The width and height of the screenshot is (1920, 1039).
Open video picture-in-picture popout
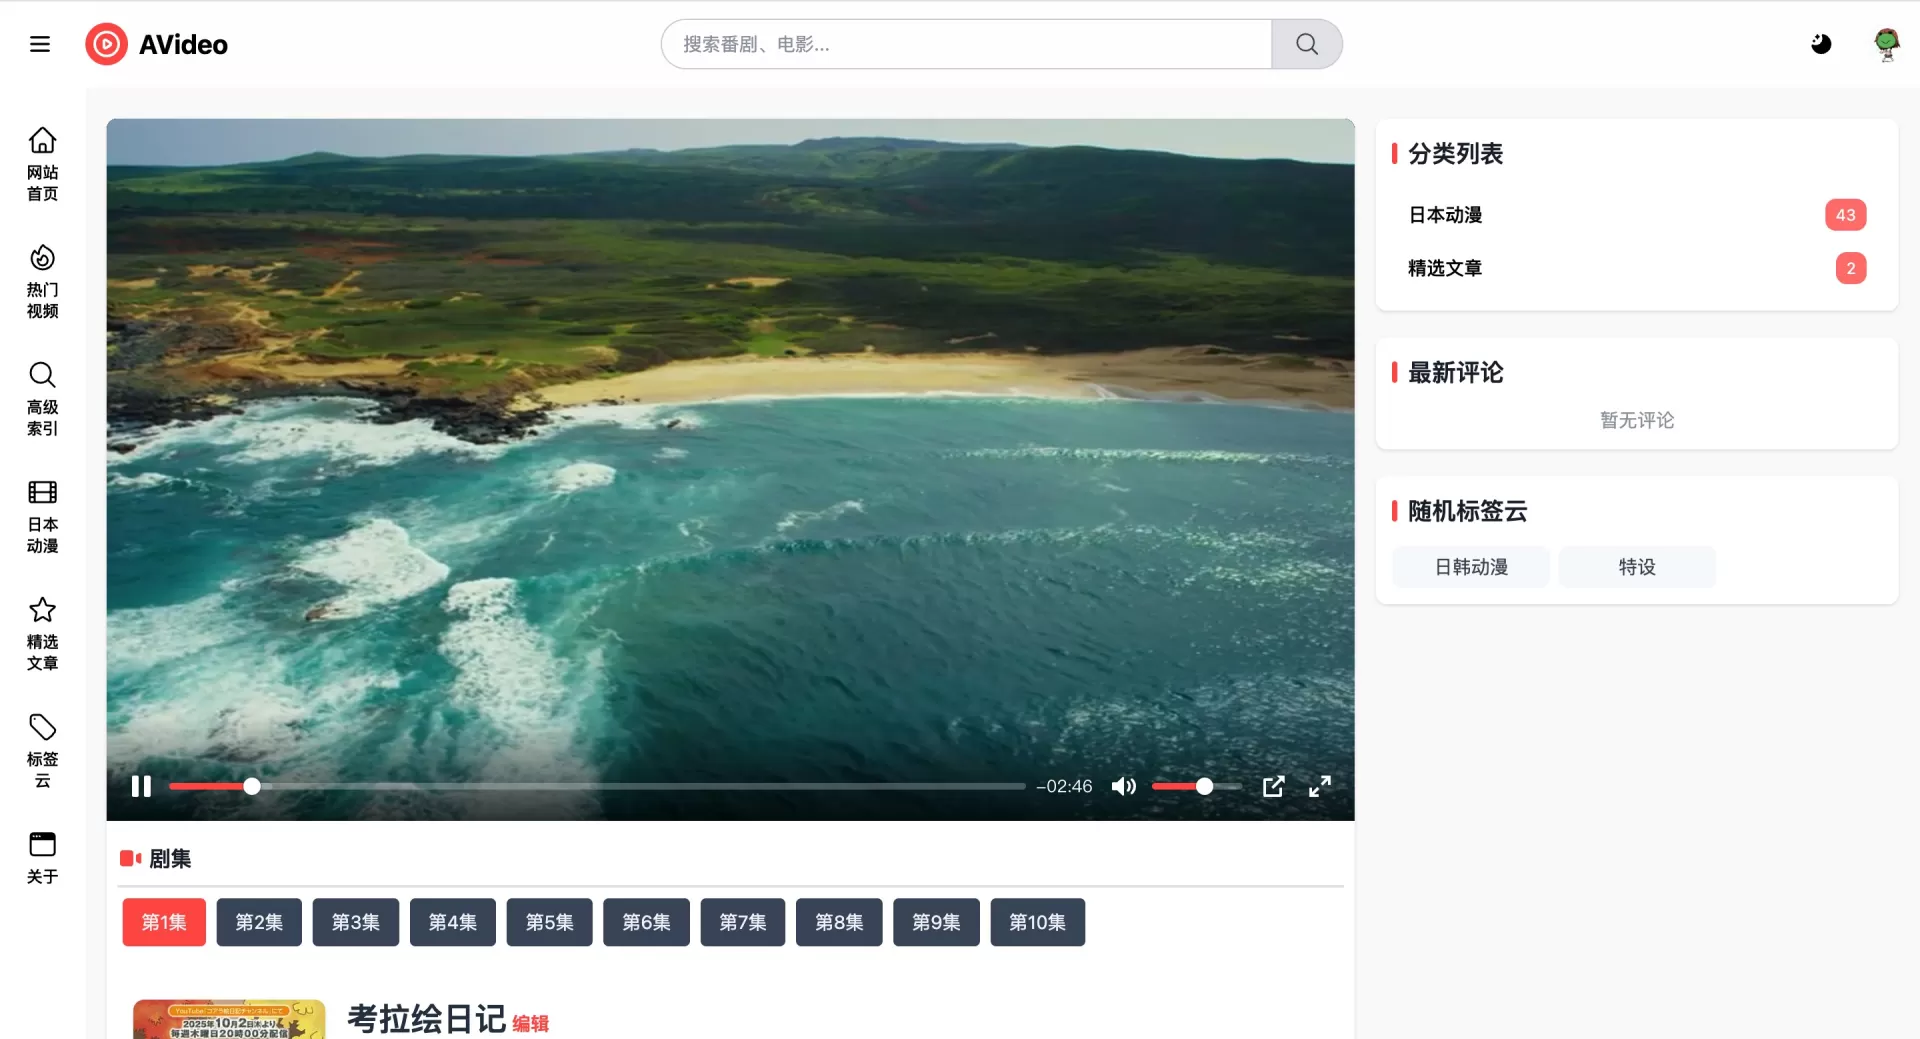coord(1273,787)
